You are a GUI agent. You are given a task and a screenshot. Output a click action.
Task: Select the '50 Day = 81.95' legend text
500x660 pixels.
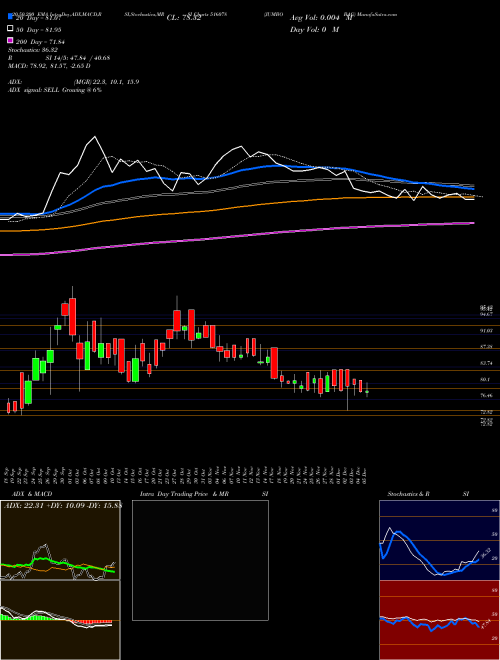[x=39, y=29]
